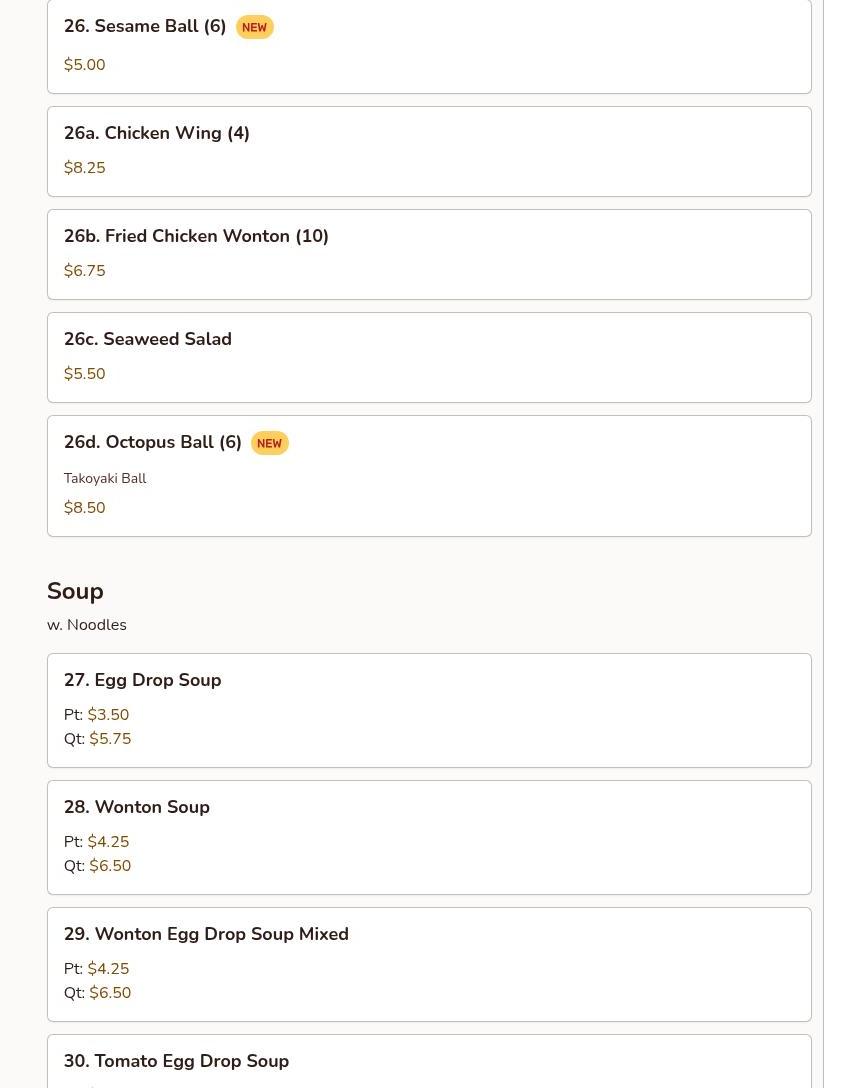This screenshot has width=844, height=1088.
Task: Click the Soup section heading
Action: (75, 591)
